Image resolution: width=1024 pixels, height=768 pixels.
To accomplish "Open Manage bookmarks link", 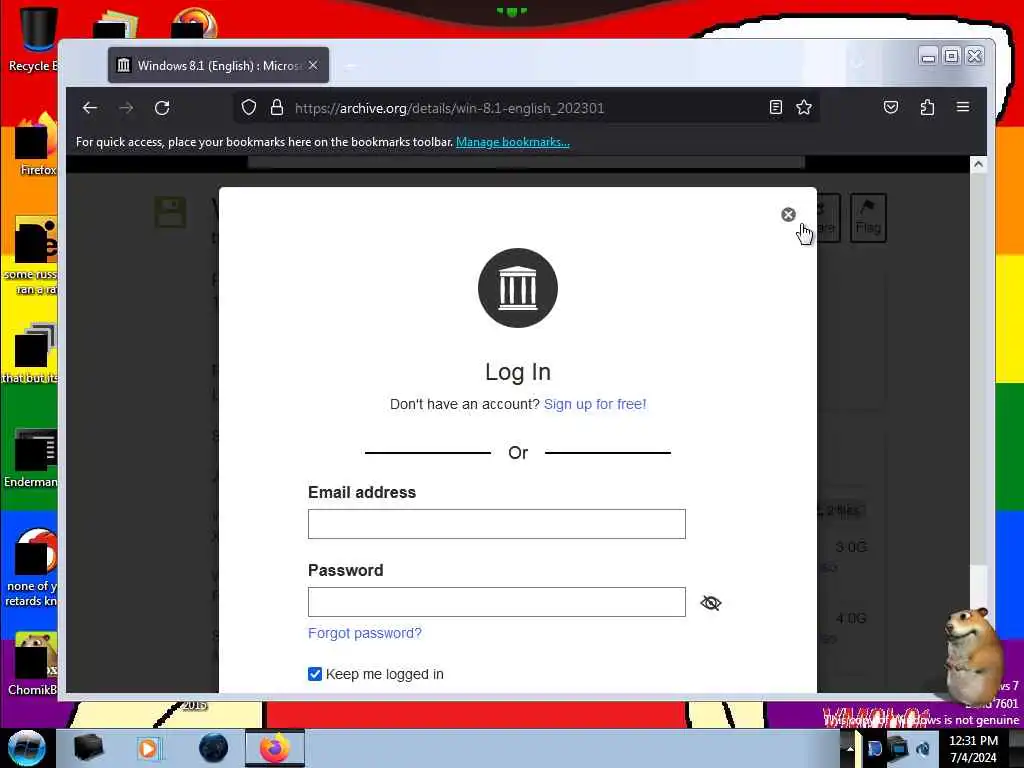I will tap(513, 142).
